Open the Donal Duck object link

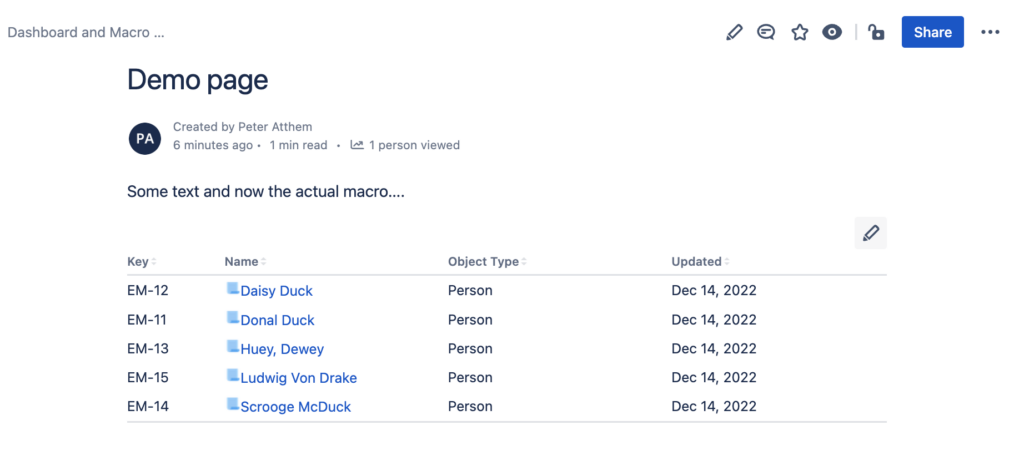[278, 320]
